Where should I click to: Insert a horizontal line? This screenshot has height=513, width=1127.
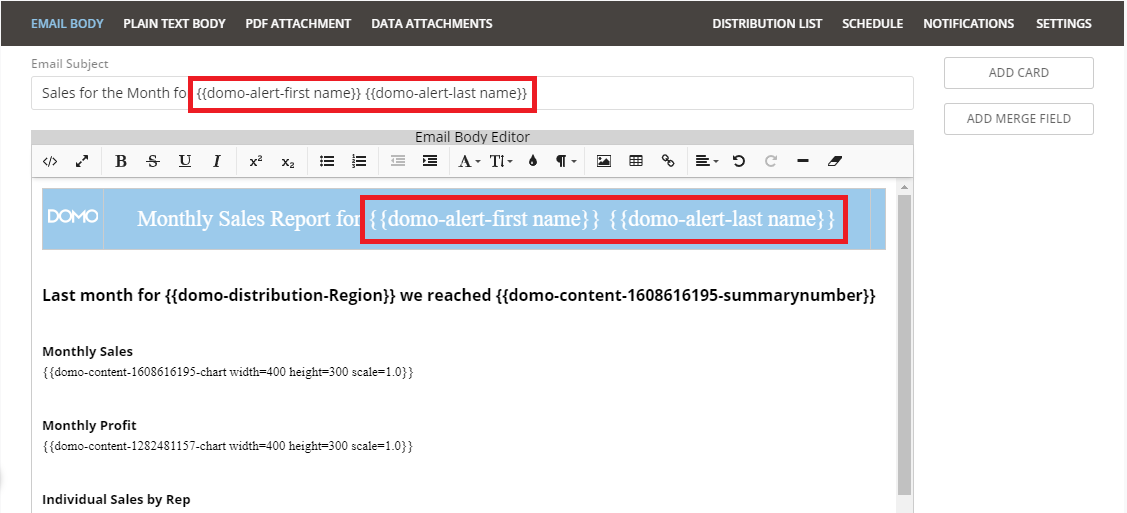click(x=803, y=162)
